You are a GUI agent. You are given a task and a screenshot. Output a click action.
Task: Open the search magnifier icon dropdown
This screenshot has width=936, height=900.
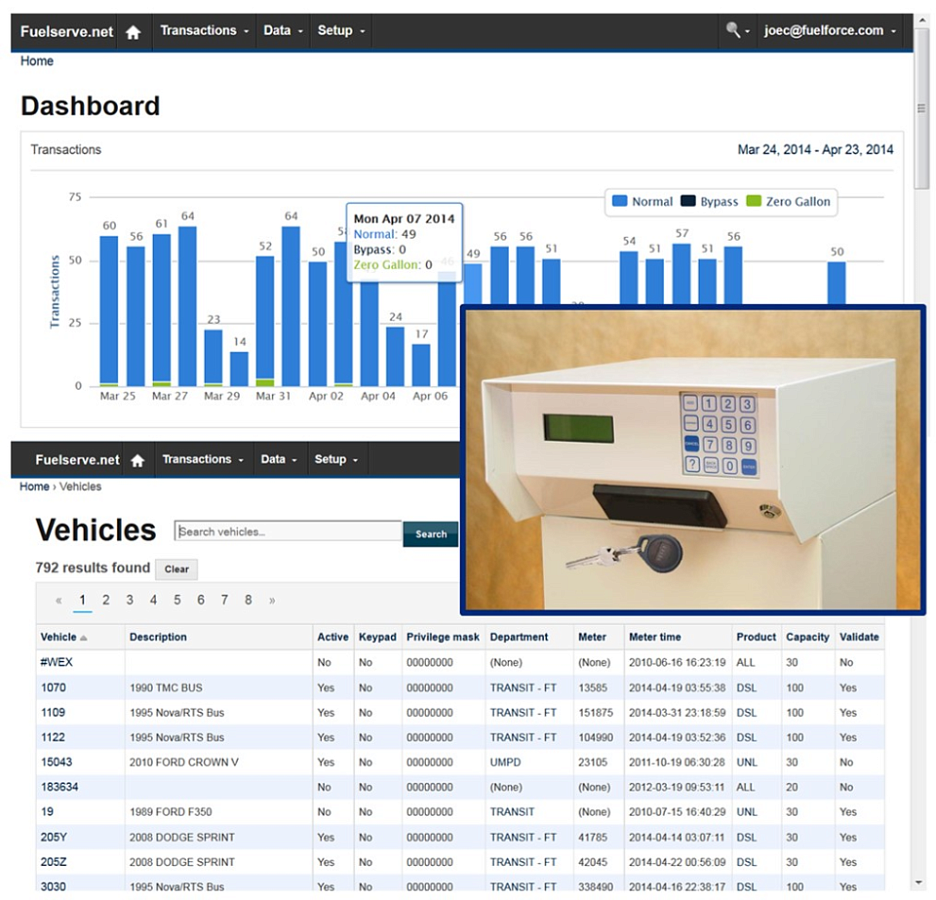[737, 30]
